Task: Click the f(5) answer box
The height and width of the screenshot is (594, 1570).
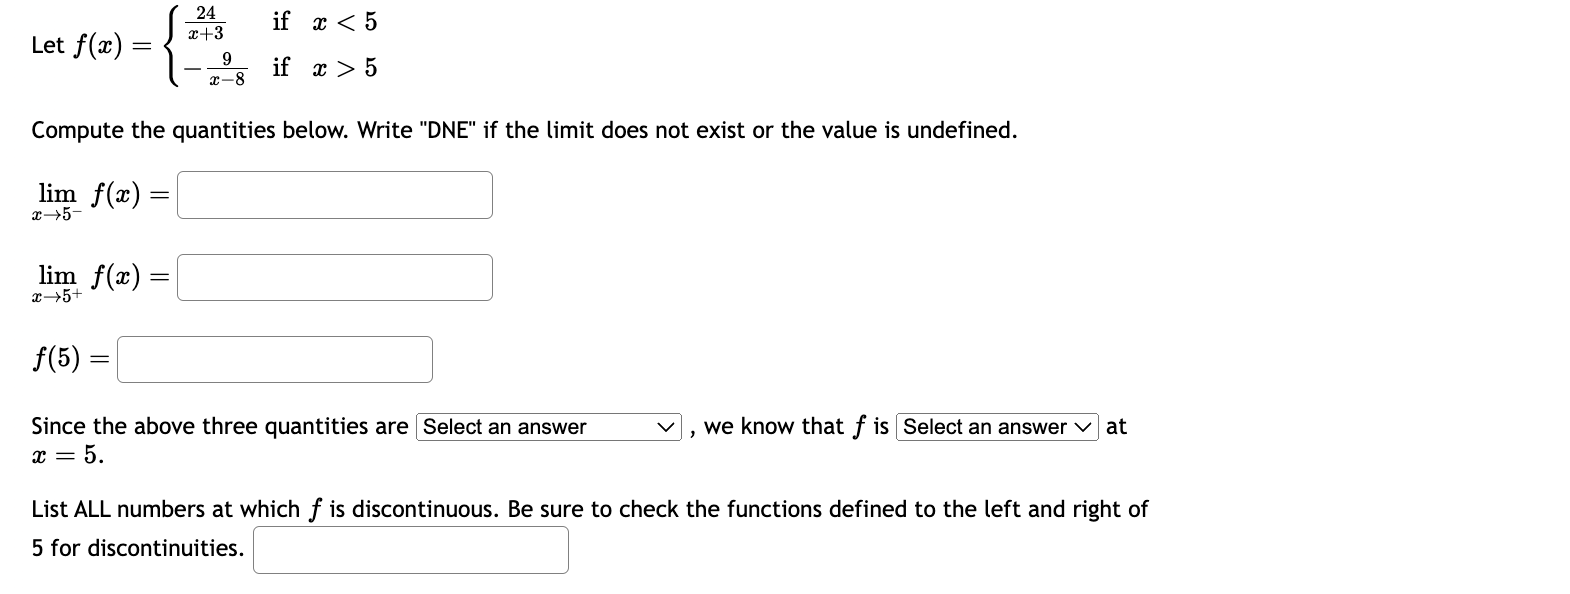Action: pos(274,358)
